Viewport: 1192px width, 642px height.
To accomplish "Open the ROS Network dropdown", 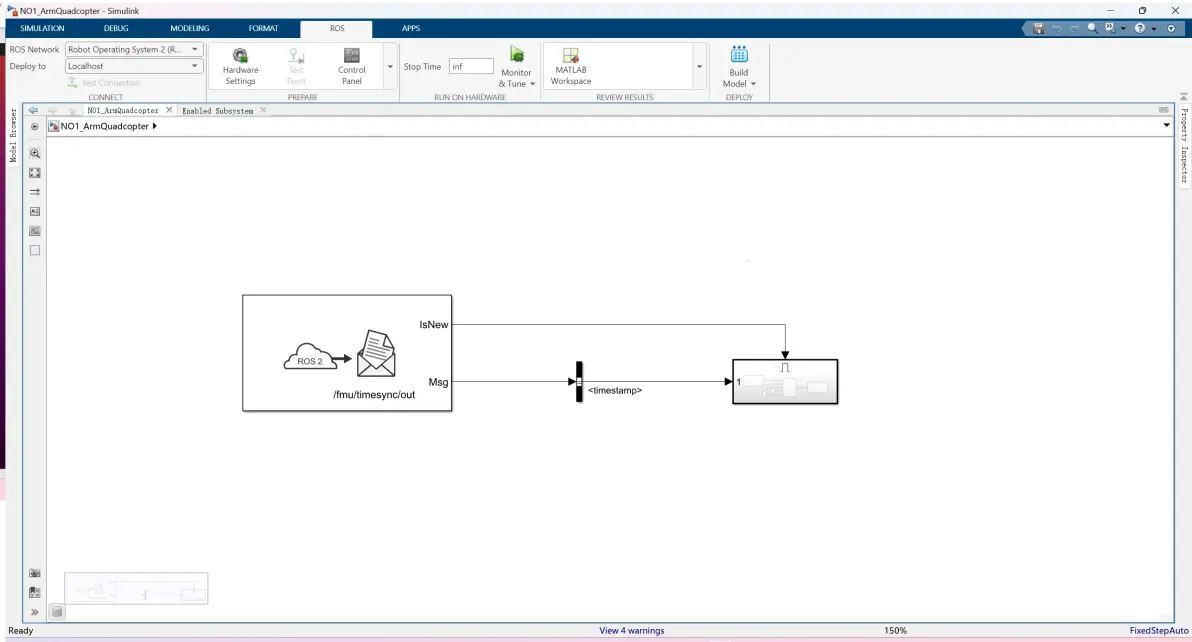I will click(x=134, y=49).
